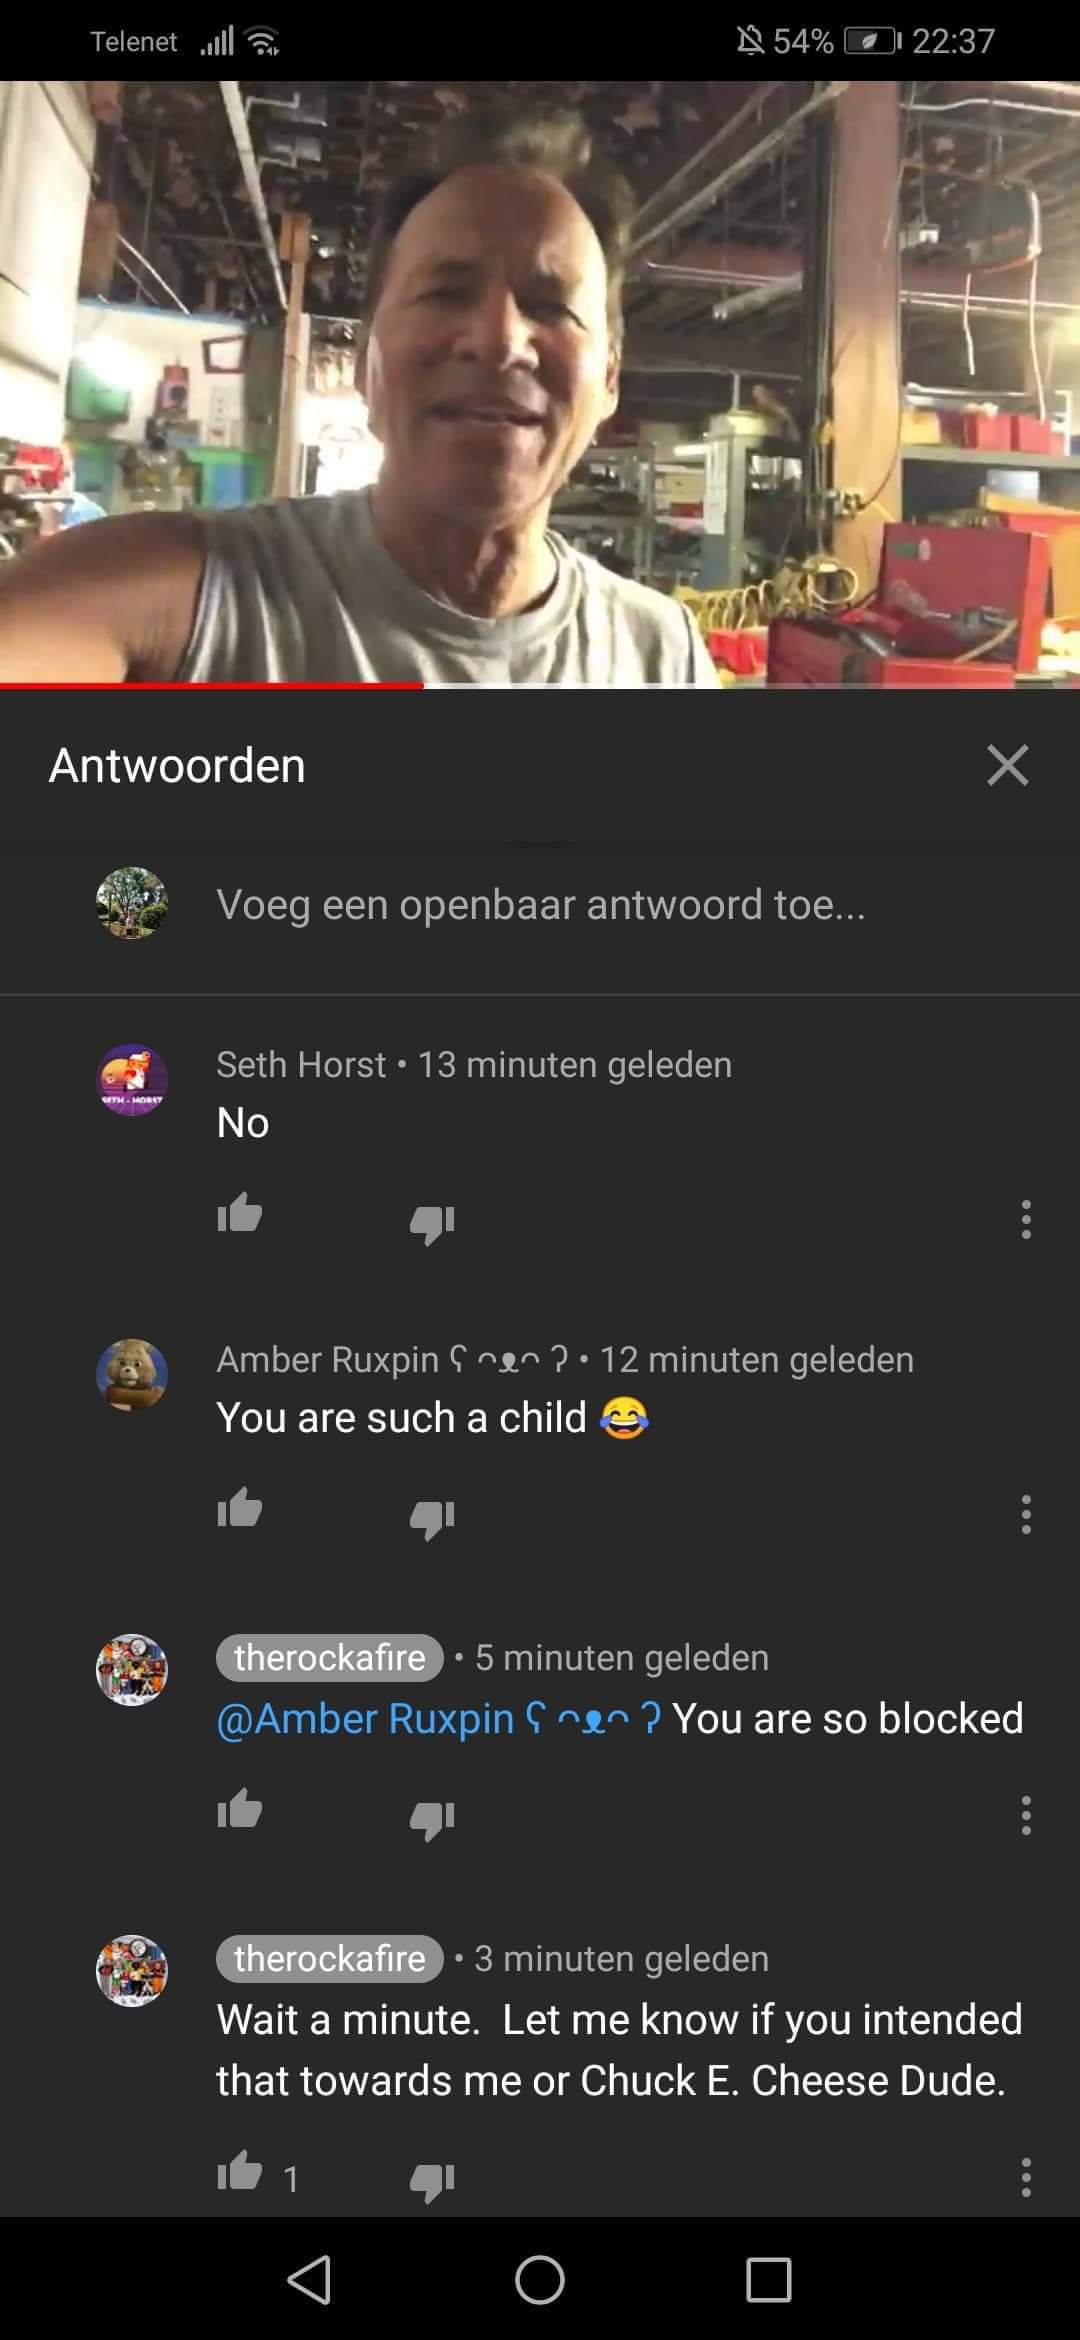Tap the Android back navigation button

[309, 2280]
